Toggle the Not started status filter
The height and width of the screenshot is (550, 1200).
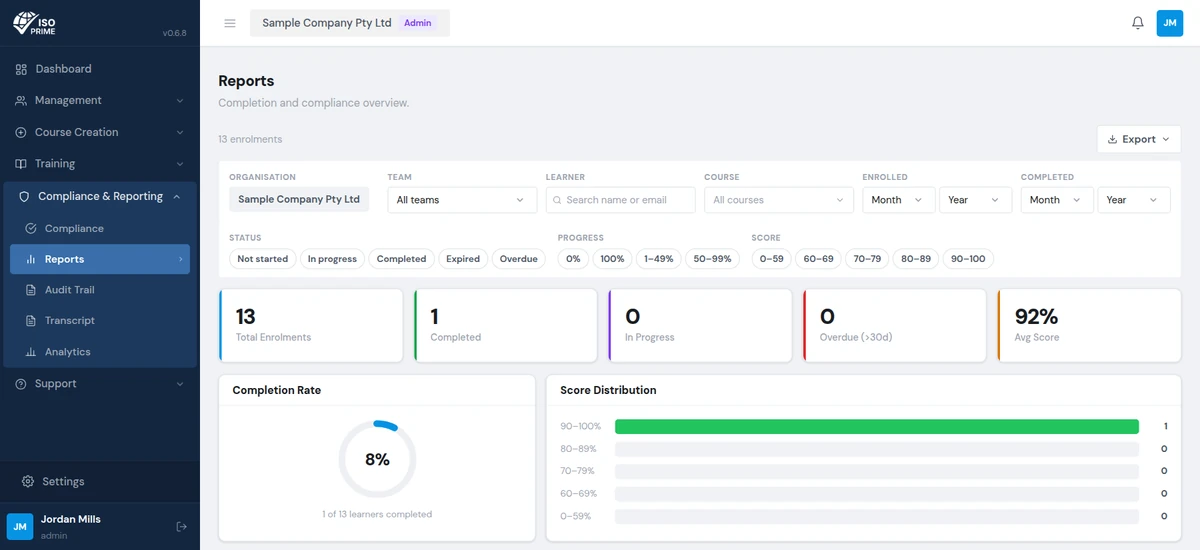coord(263,259)
